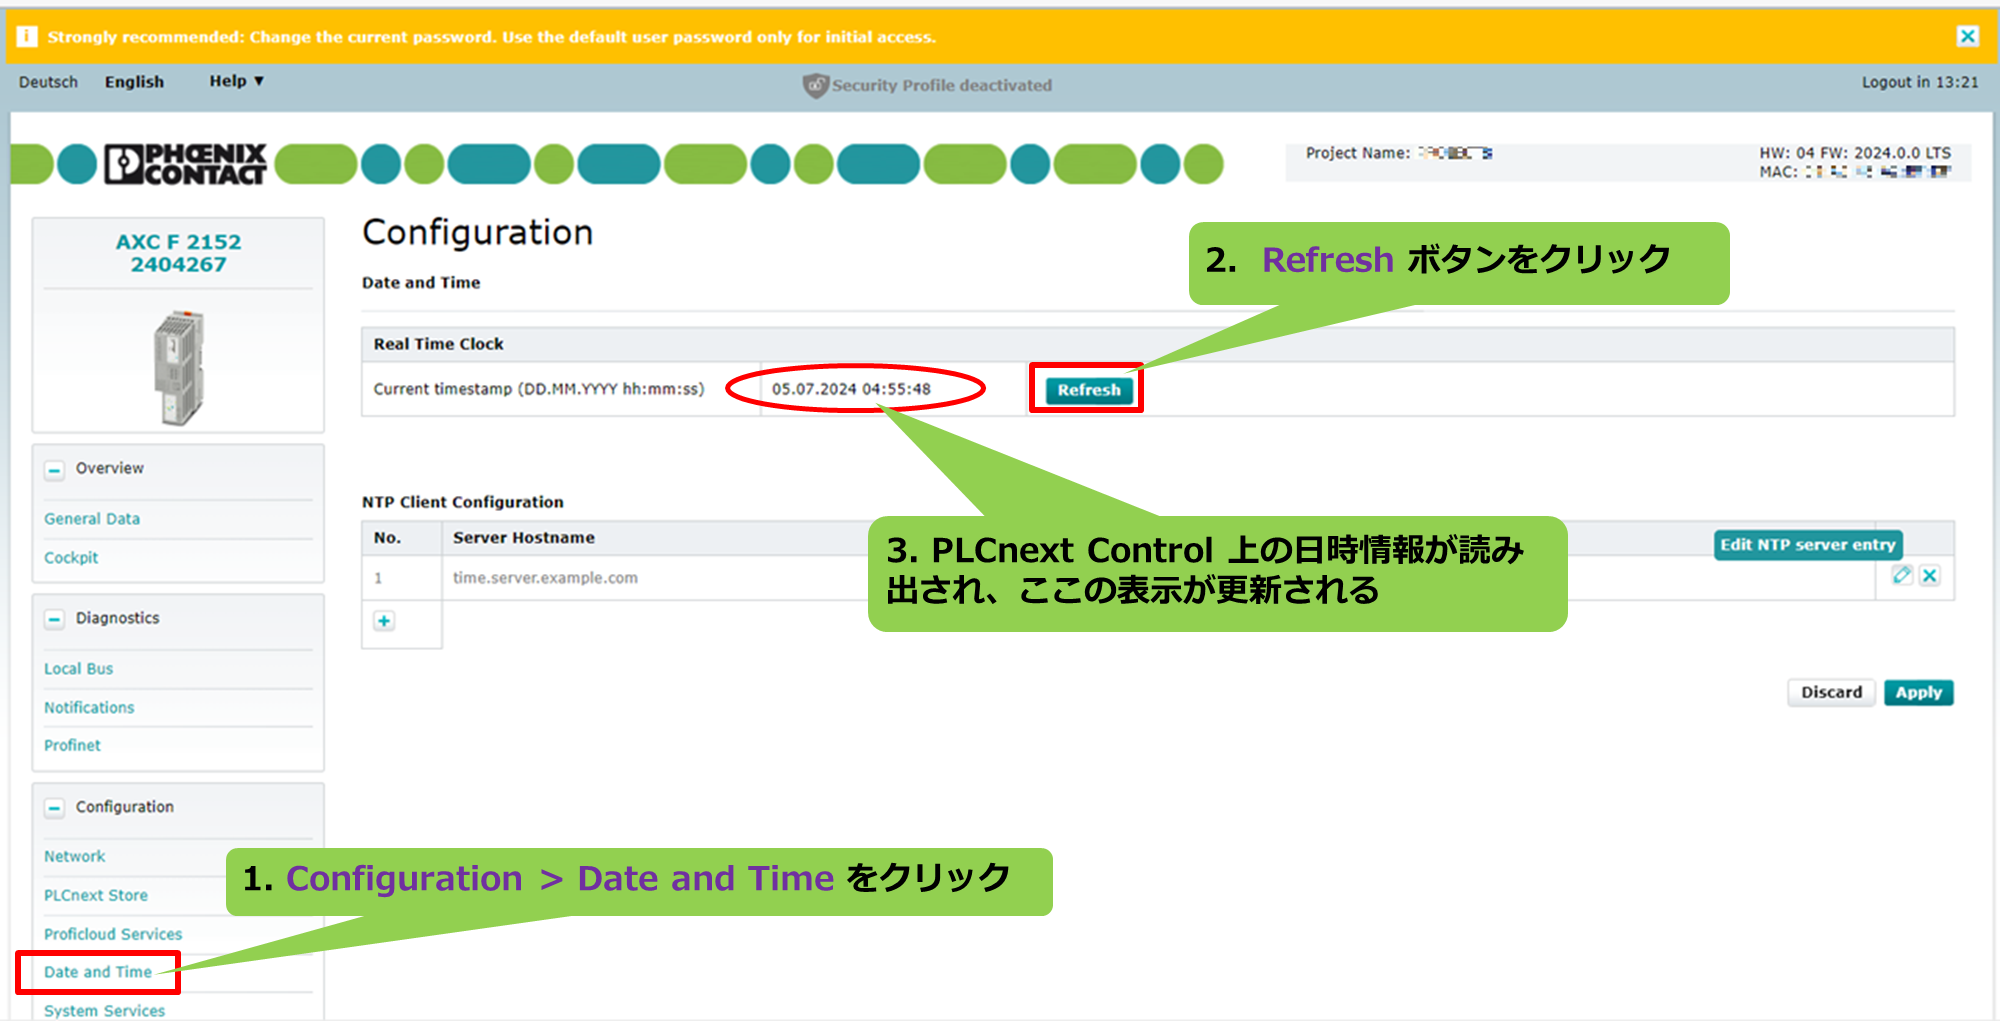Dismiss the password warning banner
2000x1021 pixels.
tap(1968, 36)
